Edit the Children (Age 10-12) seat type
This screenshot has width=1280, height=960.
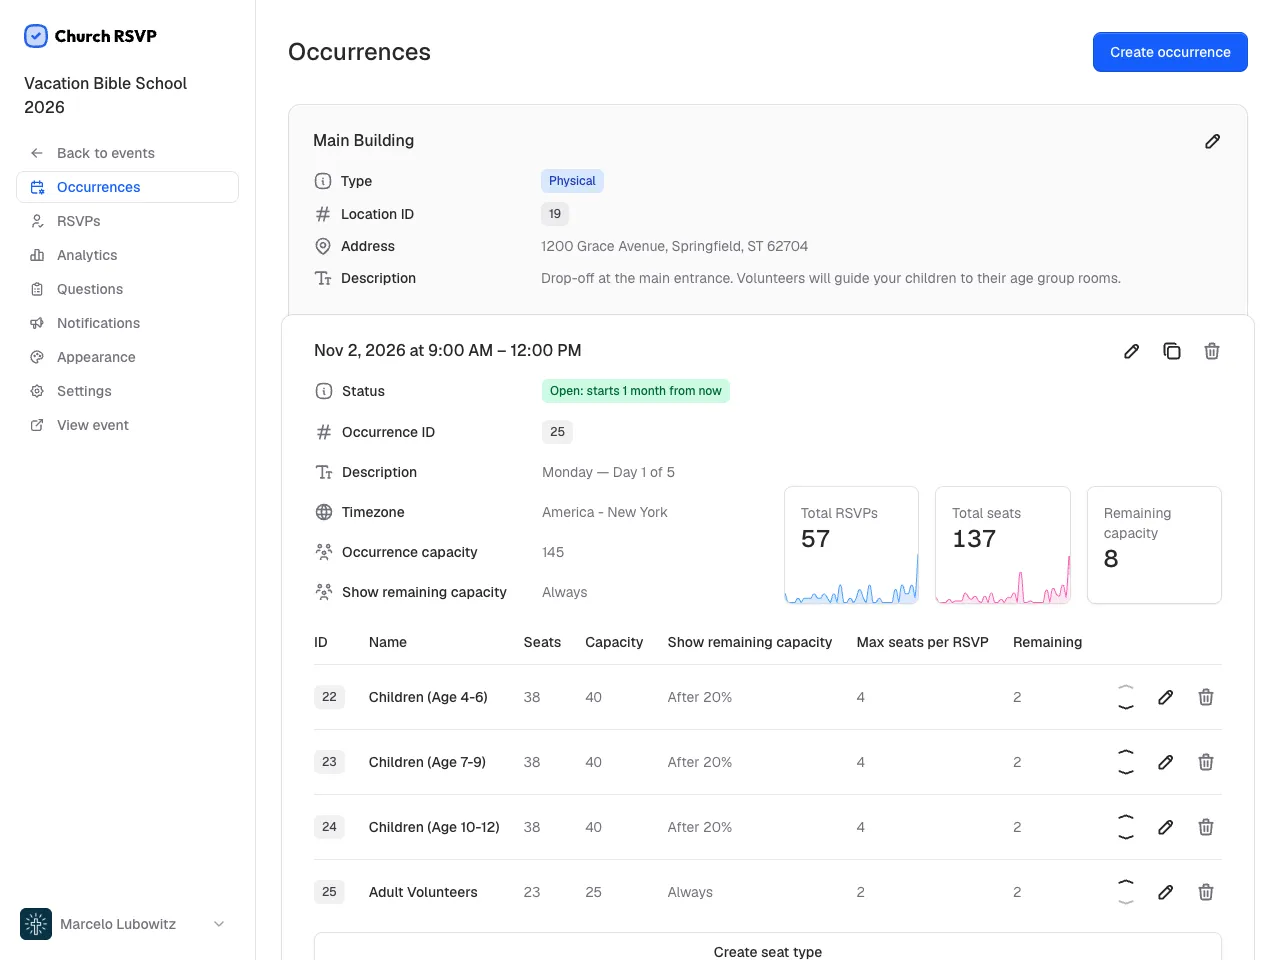click(1165, 827)
